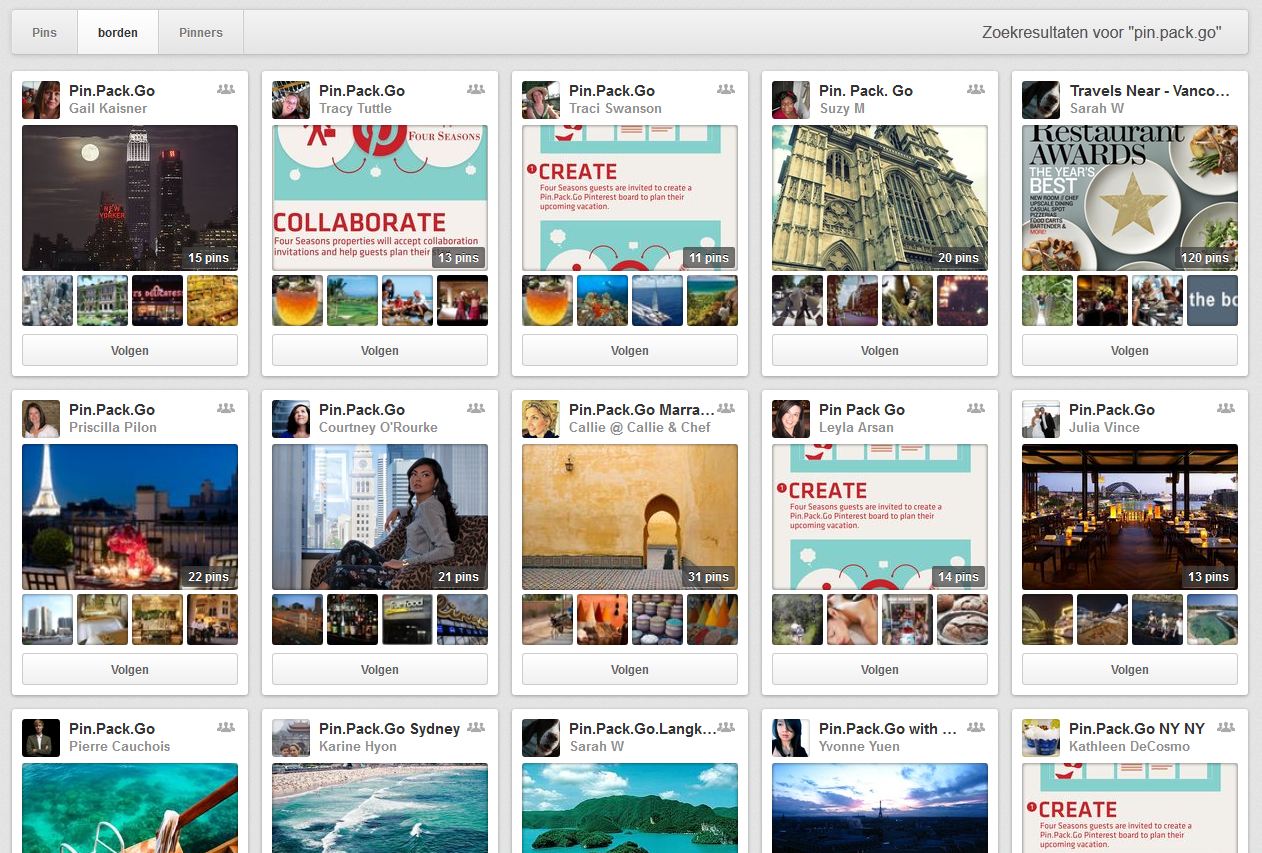1262x853 pixels.
Task: Follow the Travels Near board with Volgen
Action: [x=1130, y=351]
